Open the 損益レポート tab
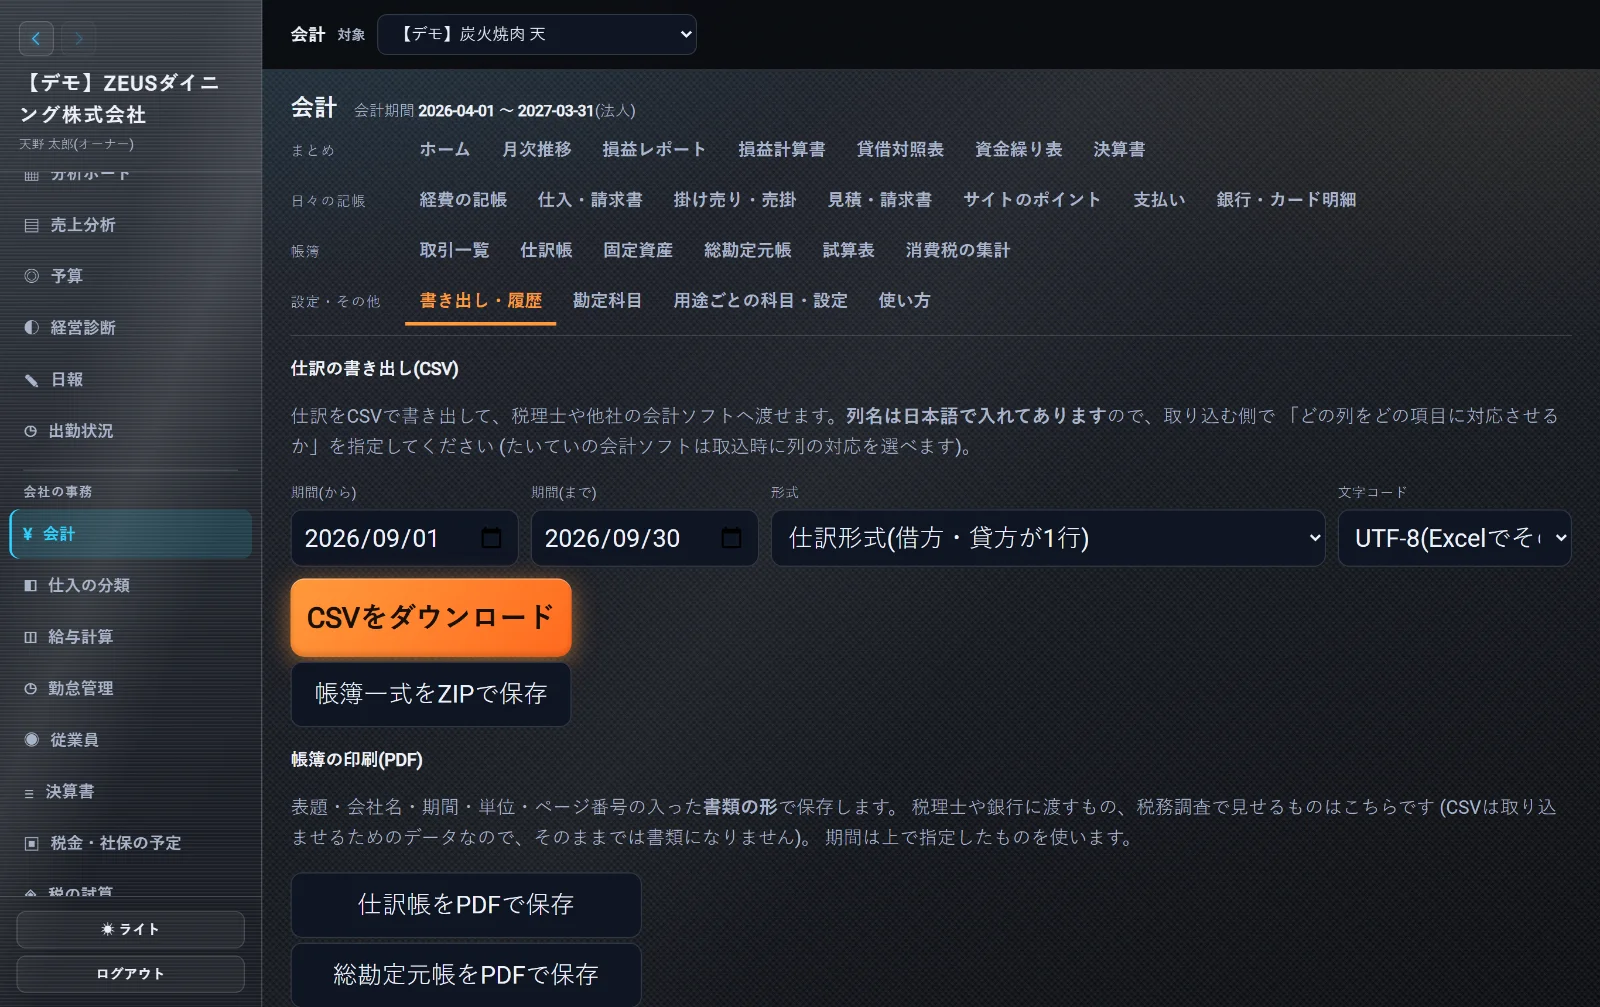This screenshot has height=1007, width=1600. pyautogui.click(x=654, y=149)
